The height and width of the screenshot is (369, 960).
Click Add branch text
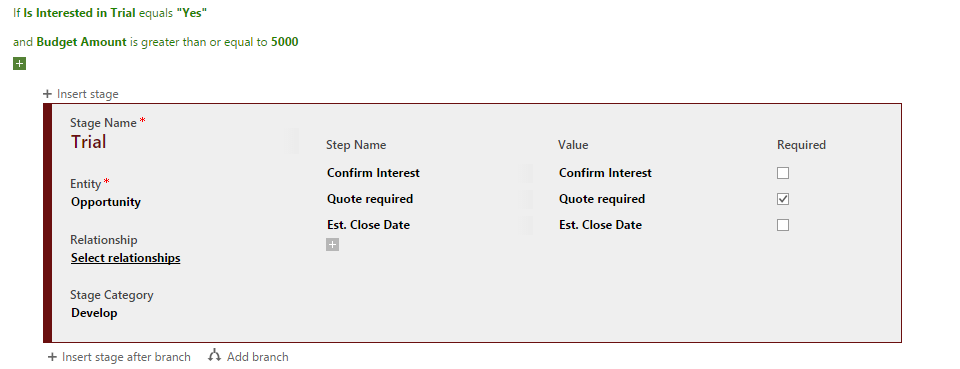tap(258, 357)
